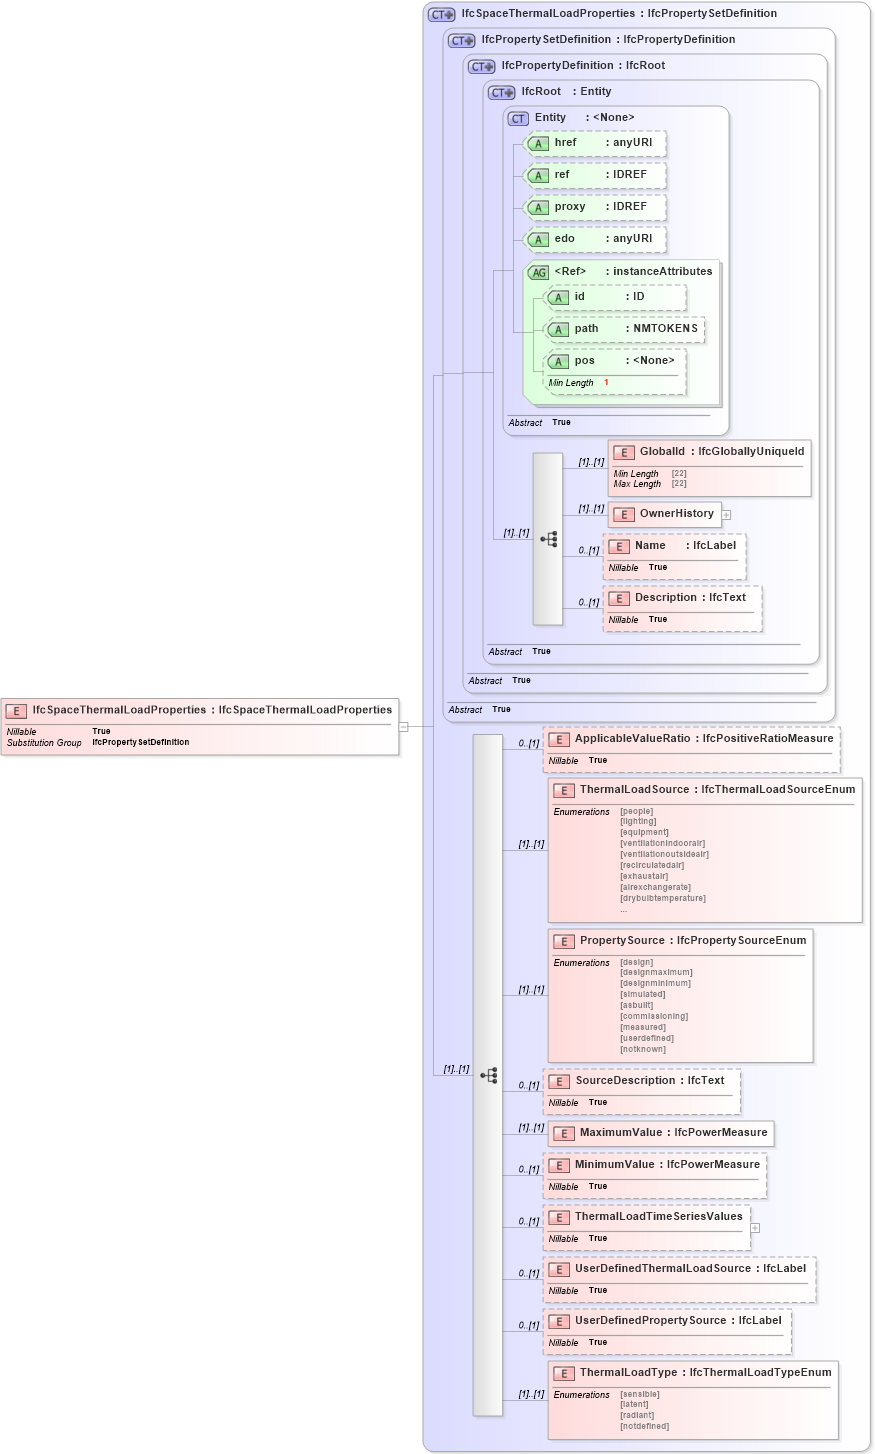Expand the OwnerHistory element with its plus button
This screenshot has height=1454, width=875.
coord(726,514)
